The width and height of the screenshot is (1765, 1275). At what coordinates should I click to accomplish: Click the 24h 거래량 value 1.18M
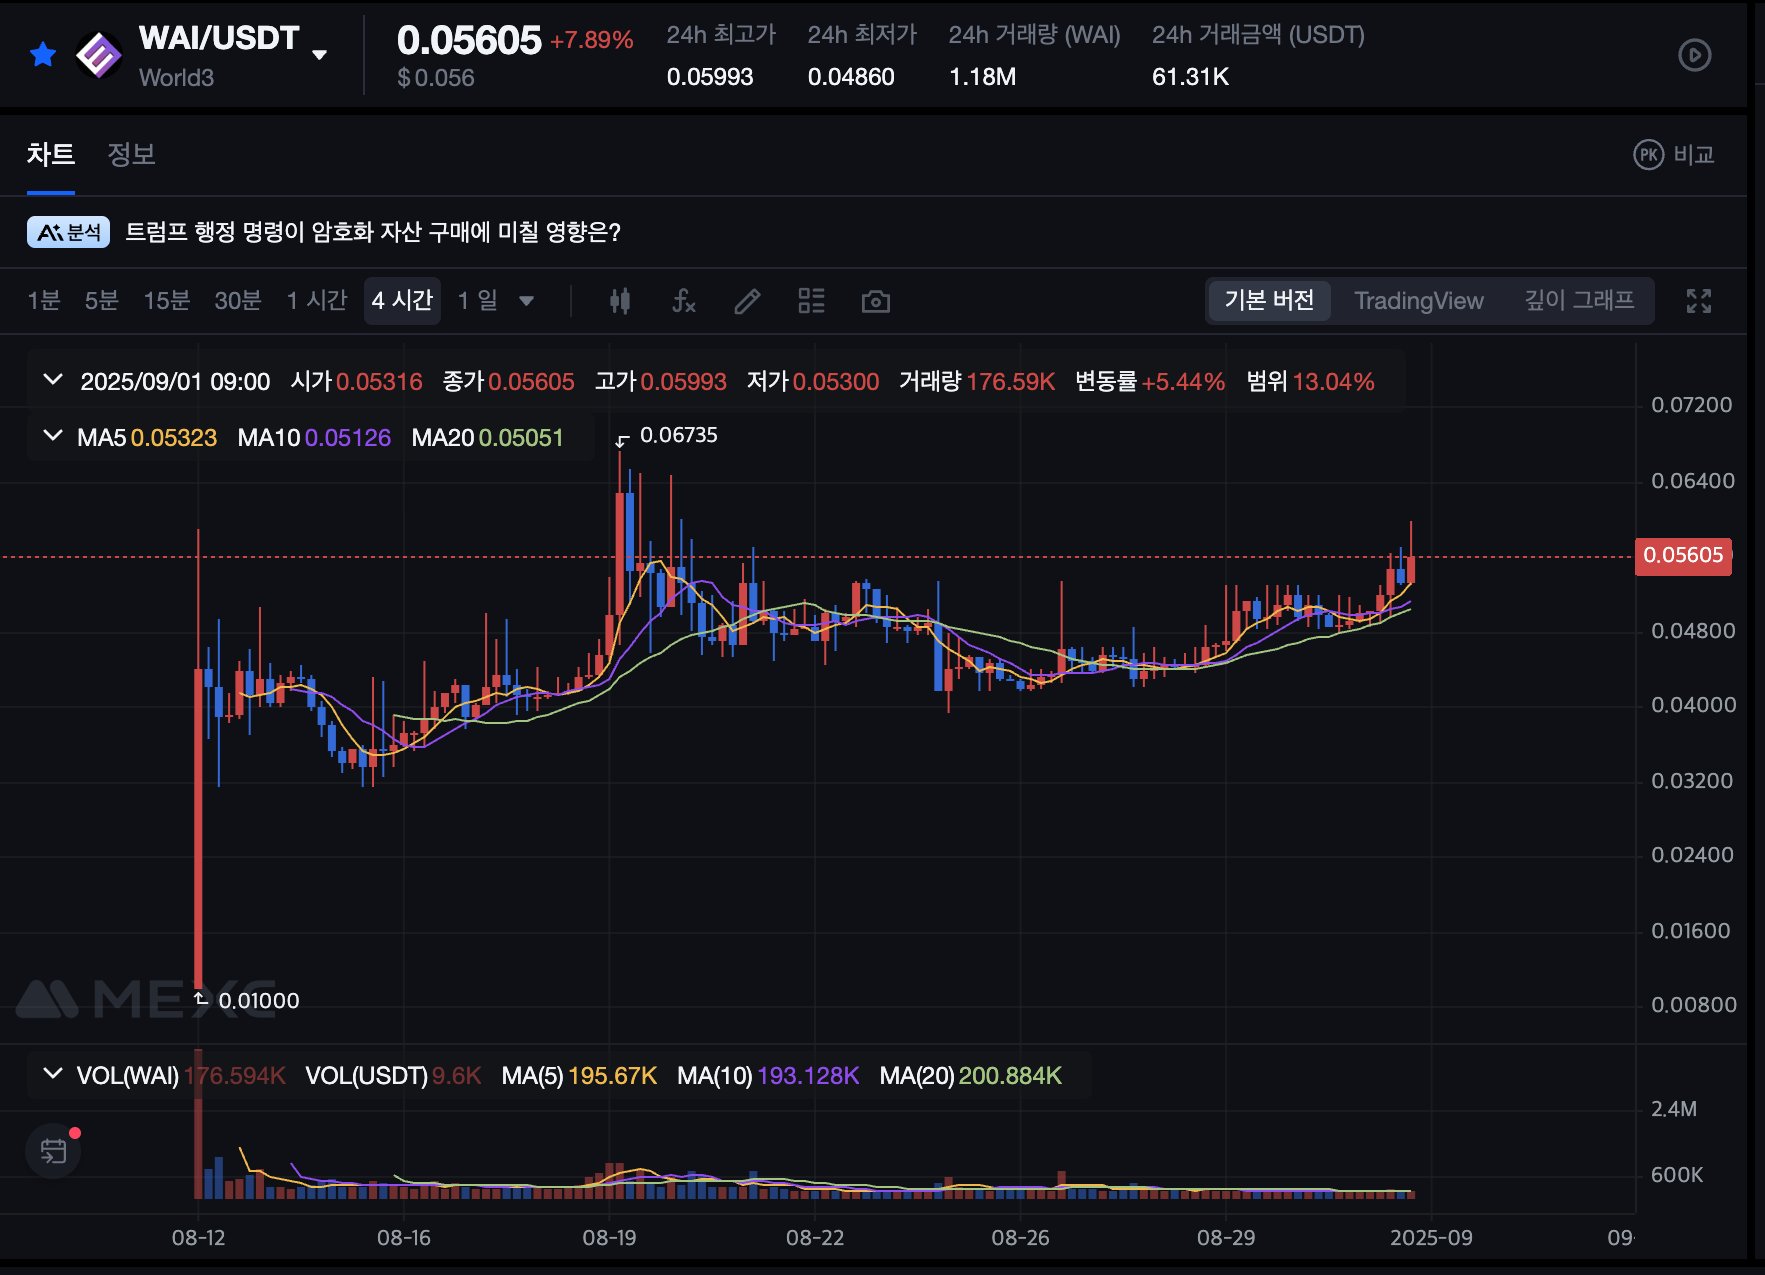[x=982, y=77]
